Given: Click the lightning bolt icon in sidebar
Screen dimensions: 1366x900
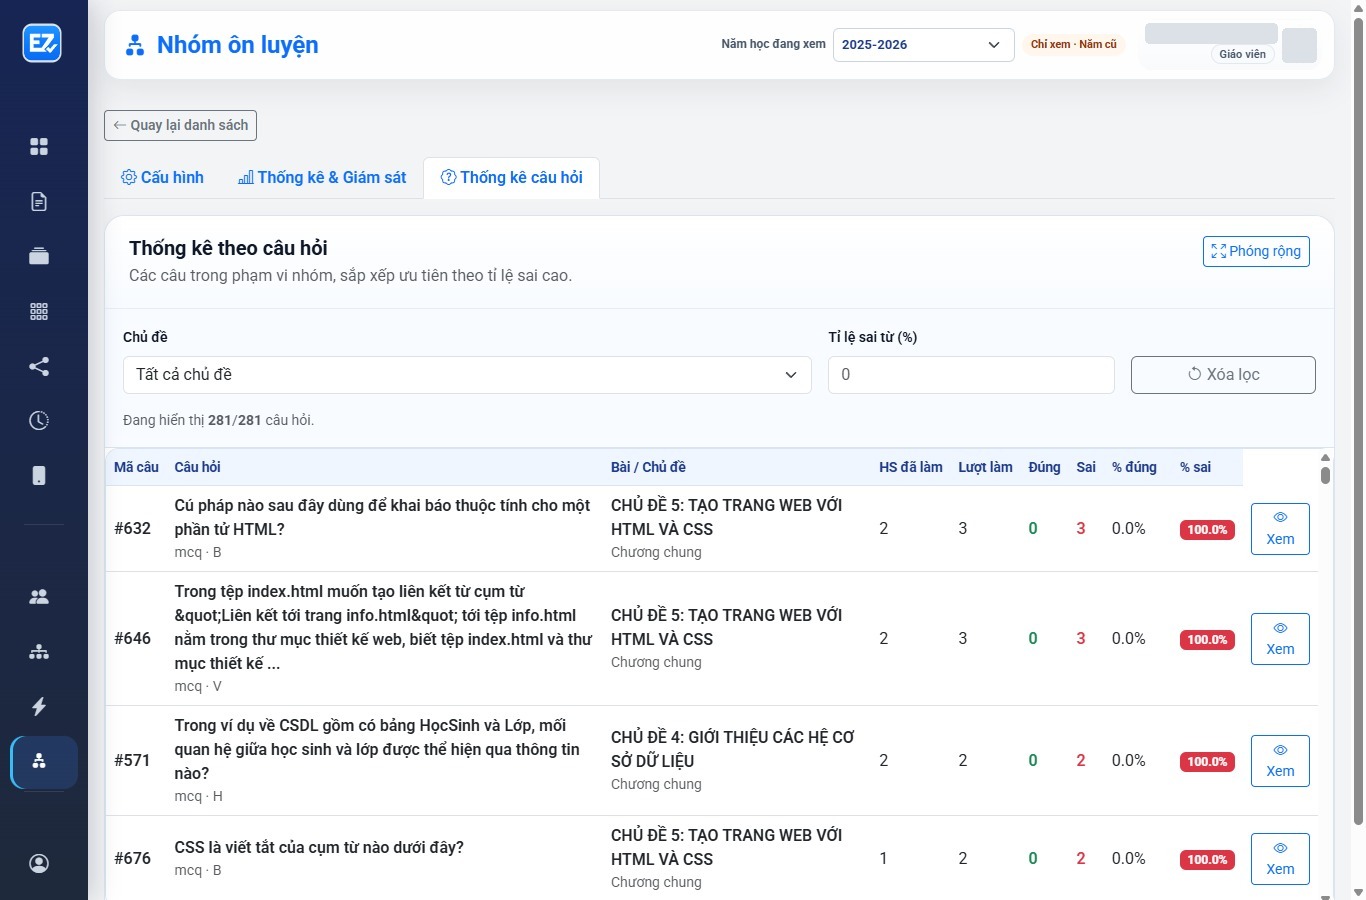Looking at the screenshot, I should 39,706.
